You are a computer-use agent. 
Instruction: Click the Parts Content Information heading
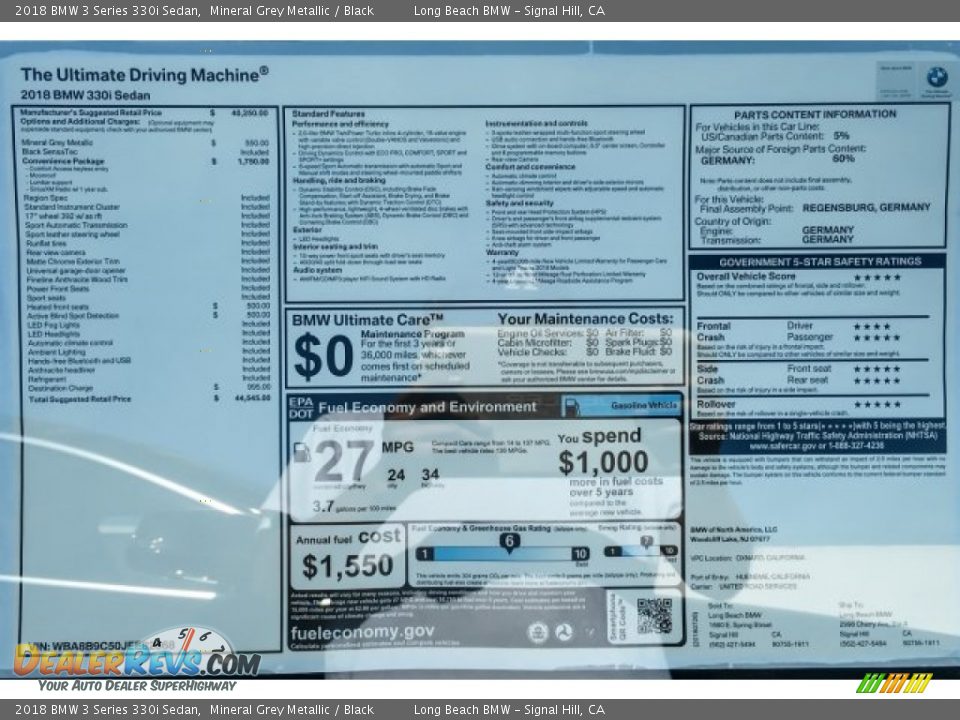pos(815,115)
